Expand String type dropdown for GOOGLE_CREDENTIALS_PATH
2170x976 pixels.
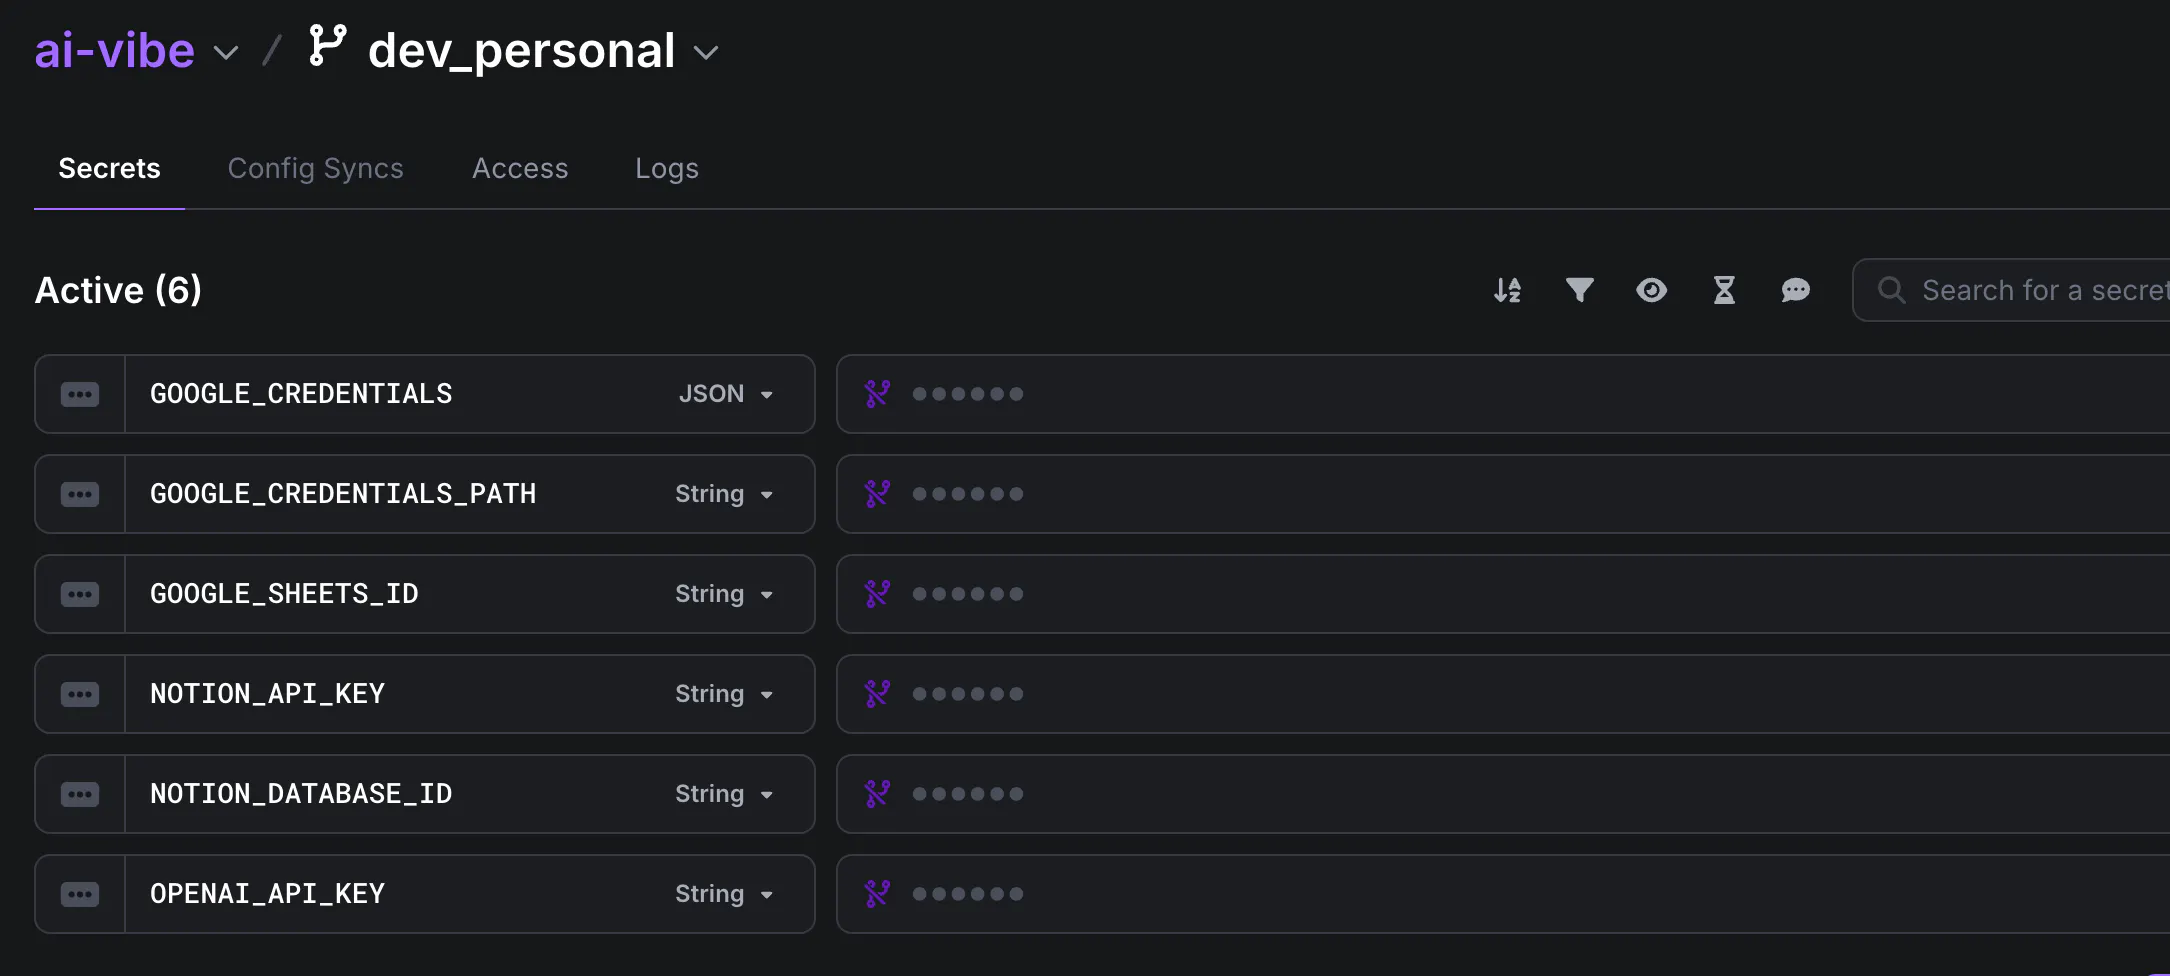pyautogui.click(x=724, y=494)
